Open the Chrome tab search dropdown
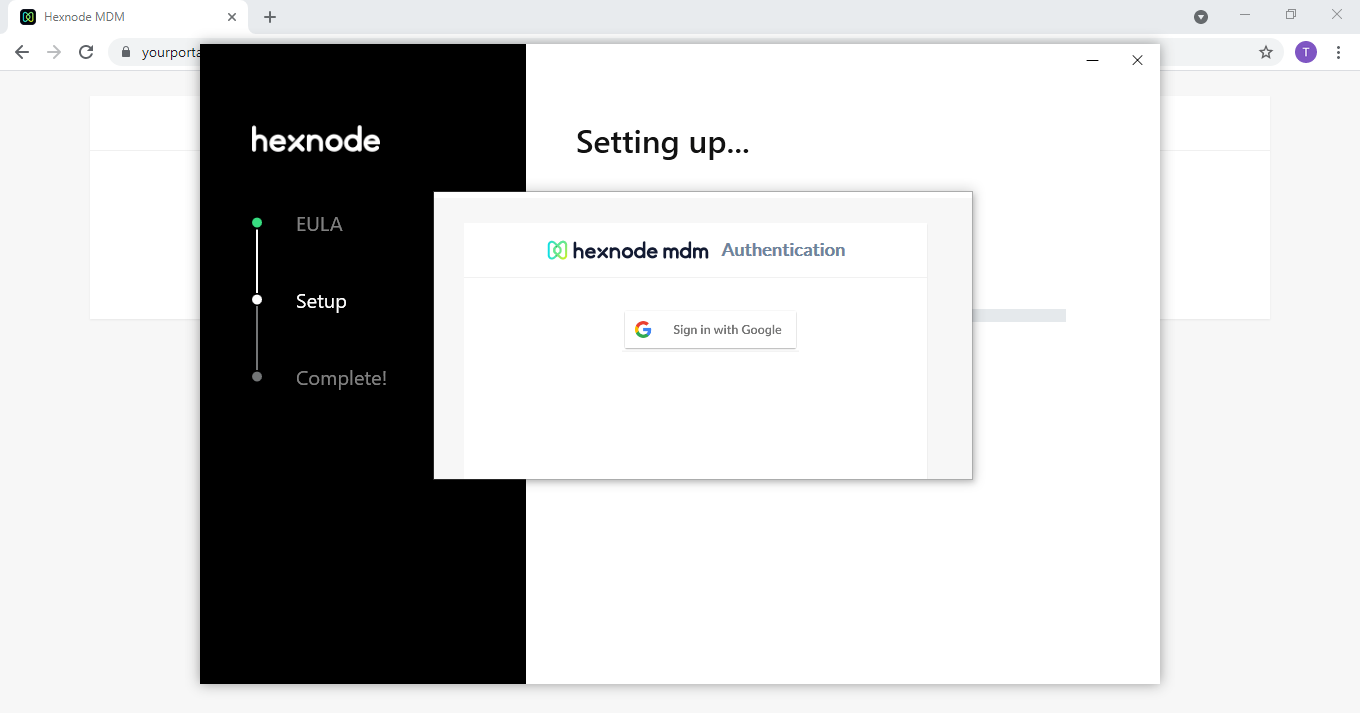The width and height of the screenshot is (1360, 713). tap(1201, 17)
